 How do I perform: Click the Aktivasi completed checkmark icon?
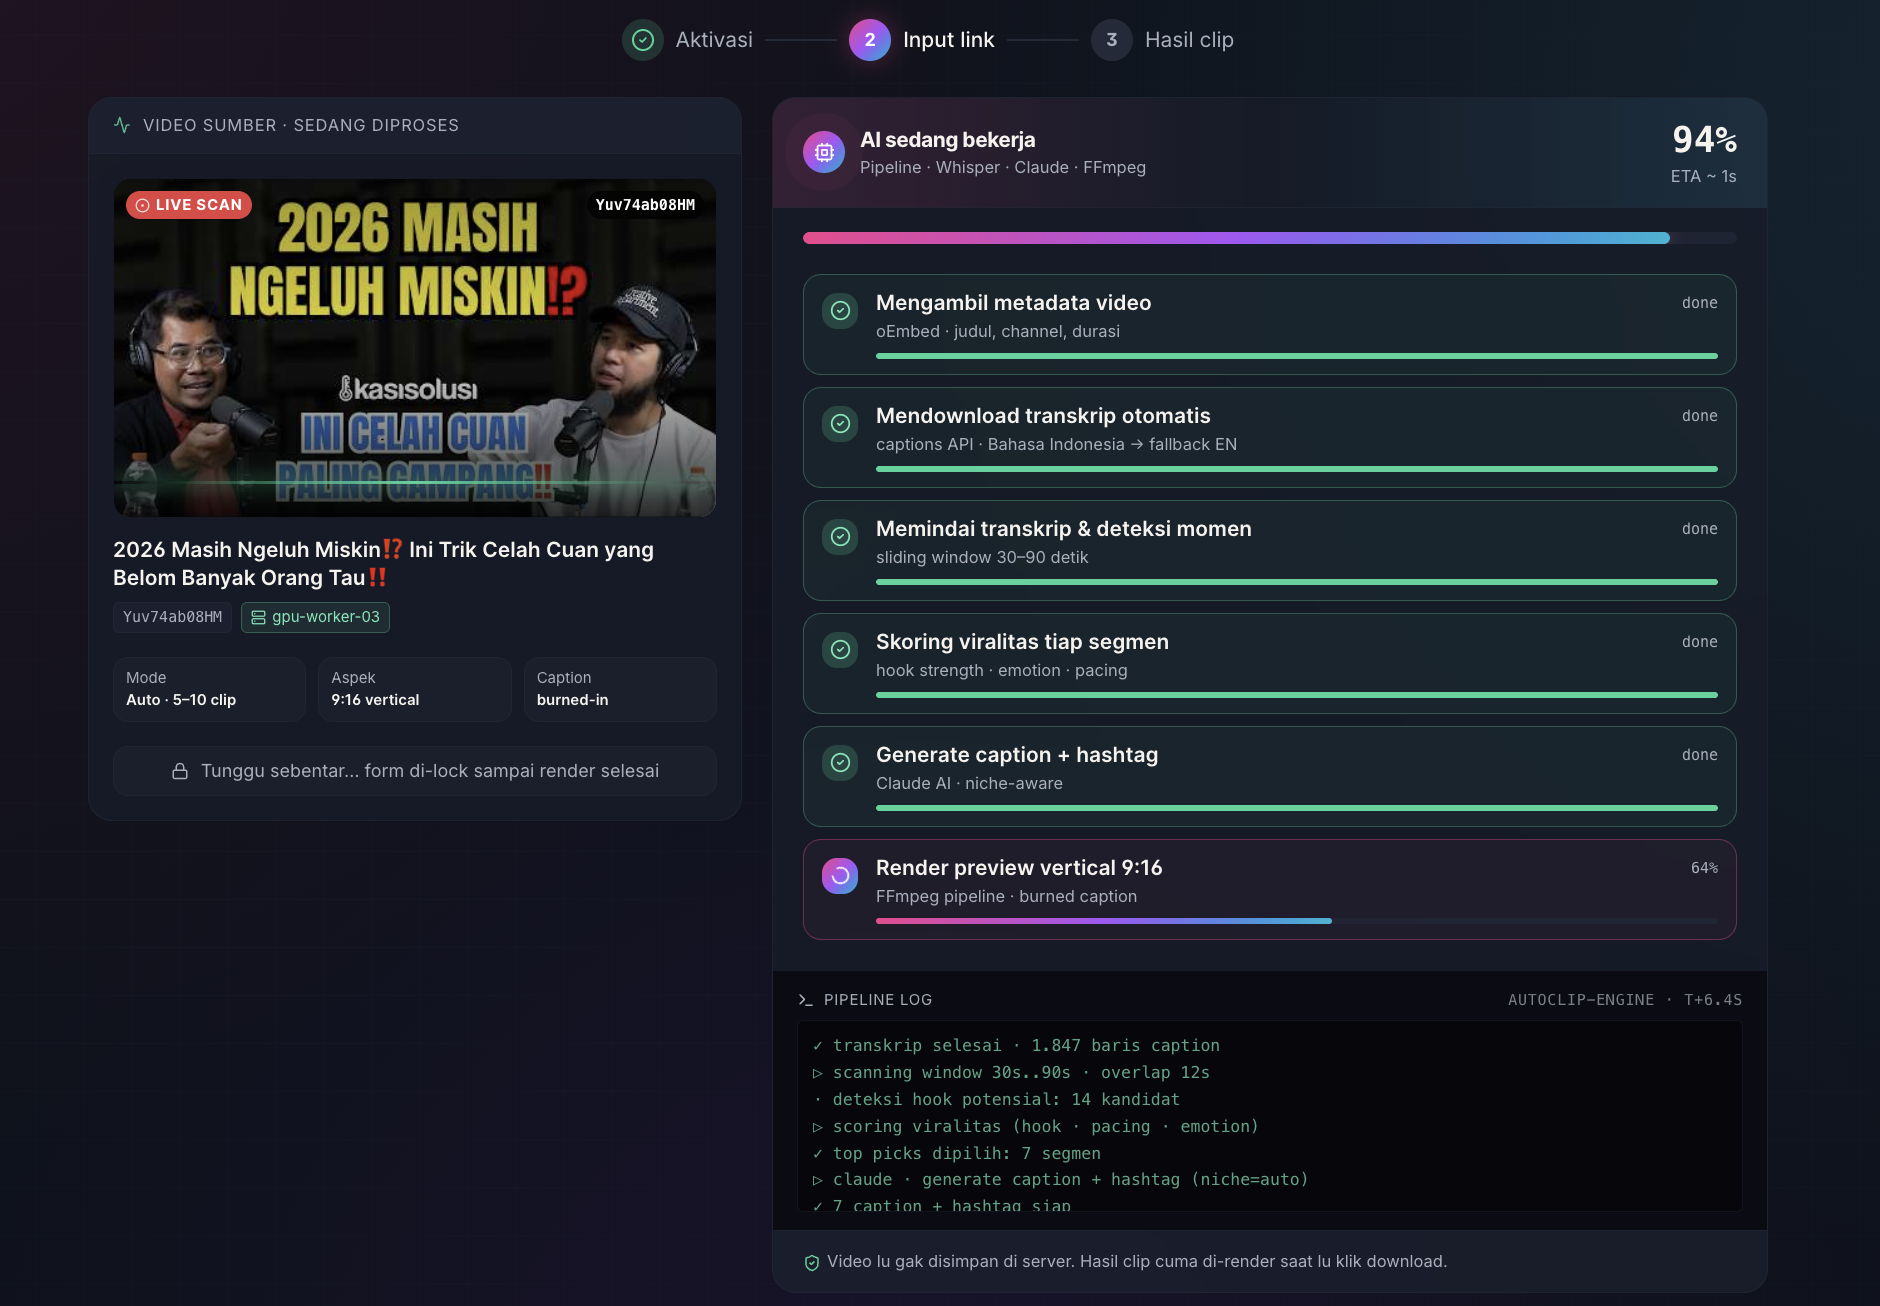[x=643, y=40]
